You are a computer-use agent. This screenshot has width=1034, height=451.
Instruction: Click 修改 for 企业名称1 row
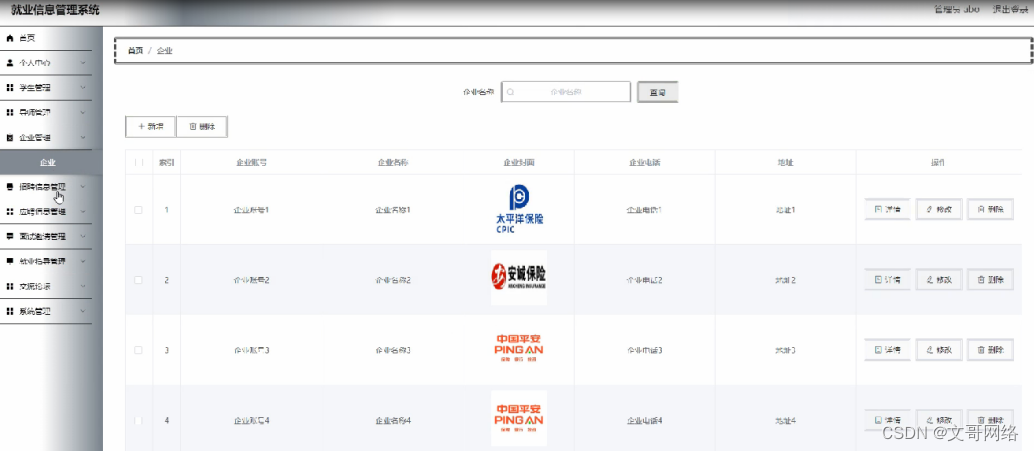click(939, 209)
